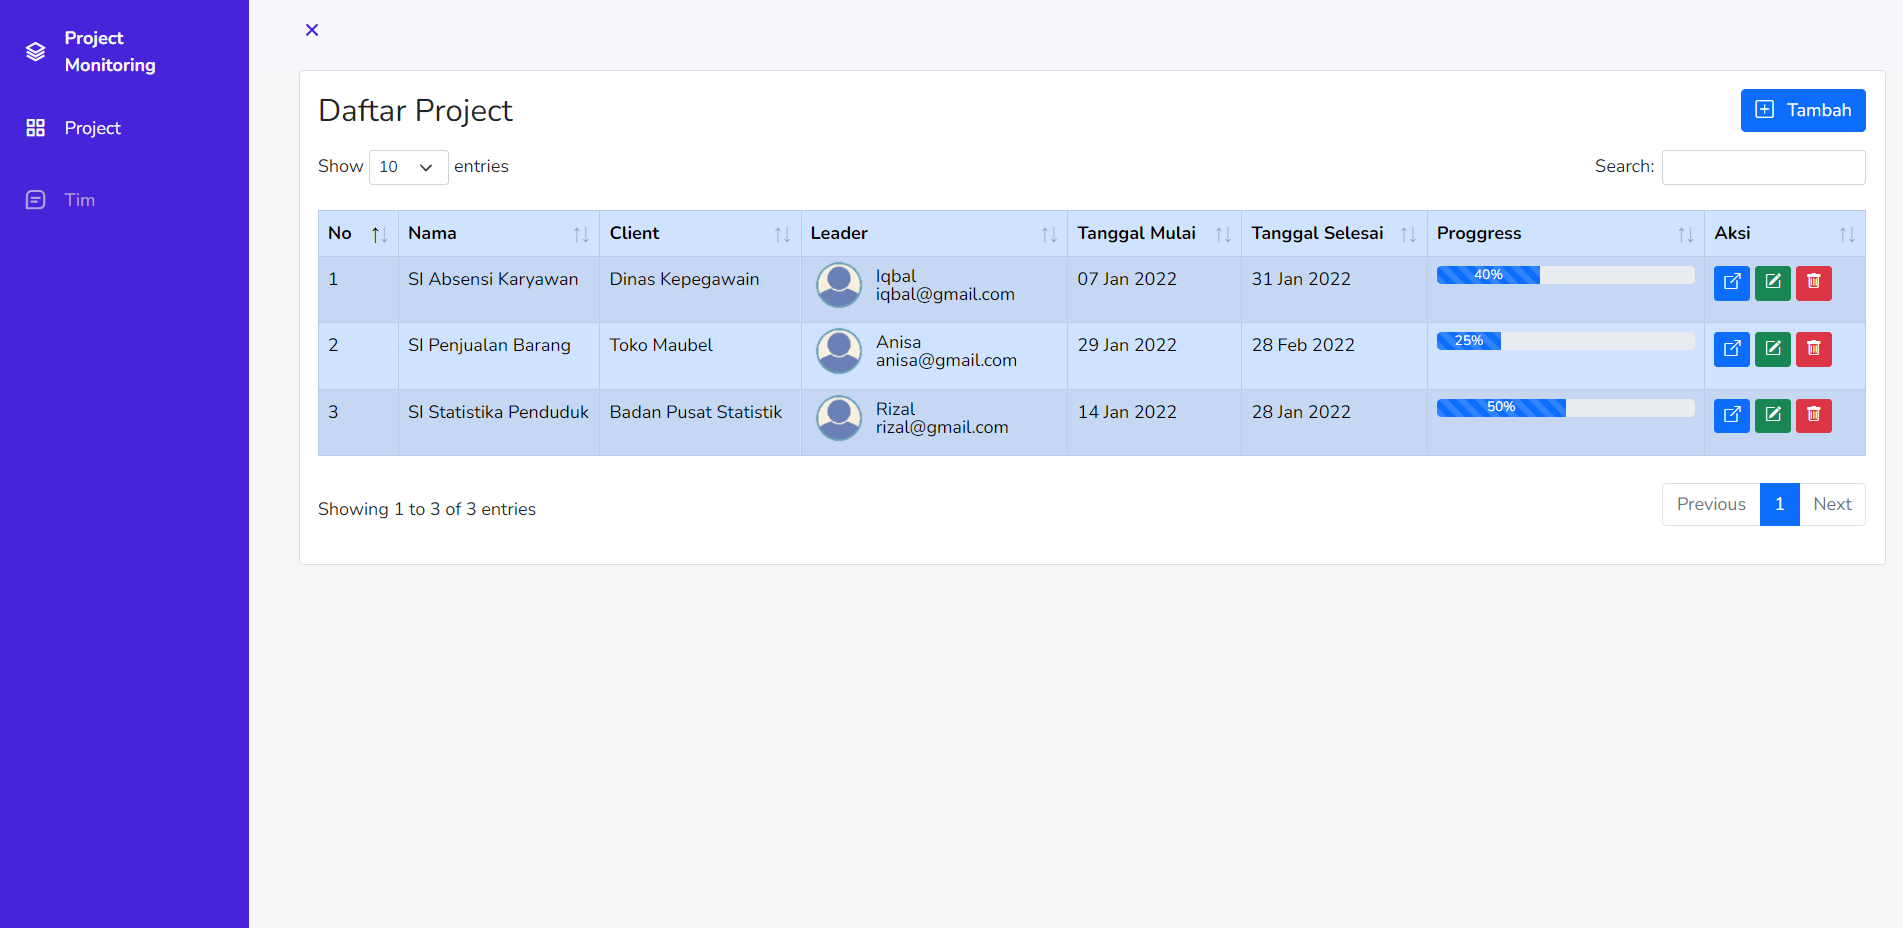Open the Tim menu entry
The height and width of the screenshot is (928, 1903).
pos(78,199)
